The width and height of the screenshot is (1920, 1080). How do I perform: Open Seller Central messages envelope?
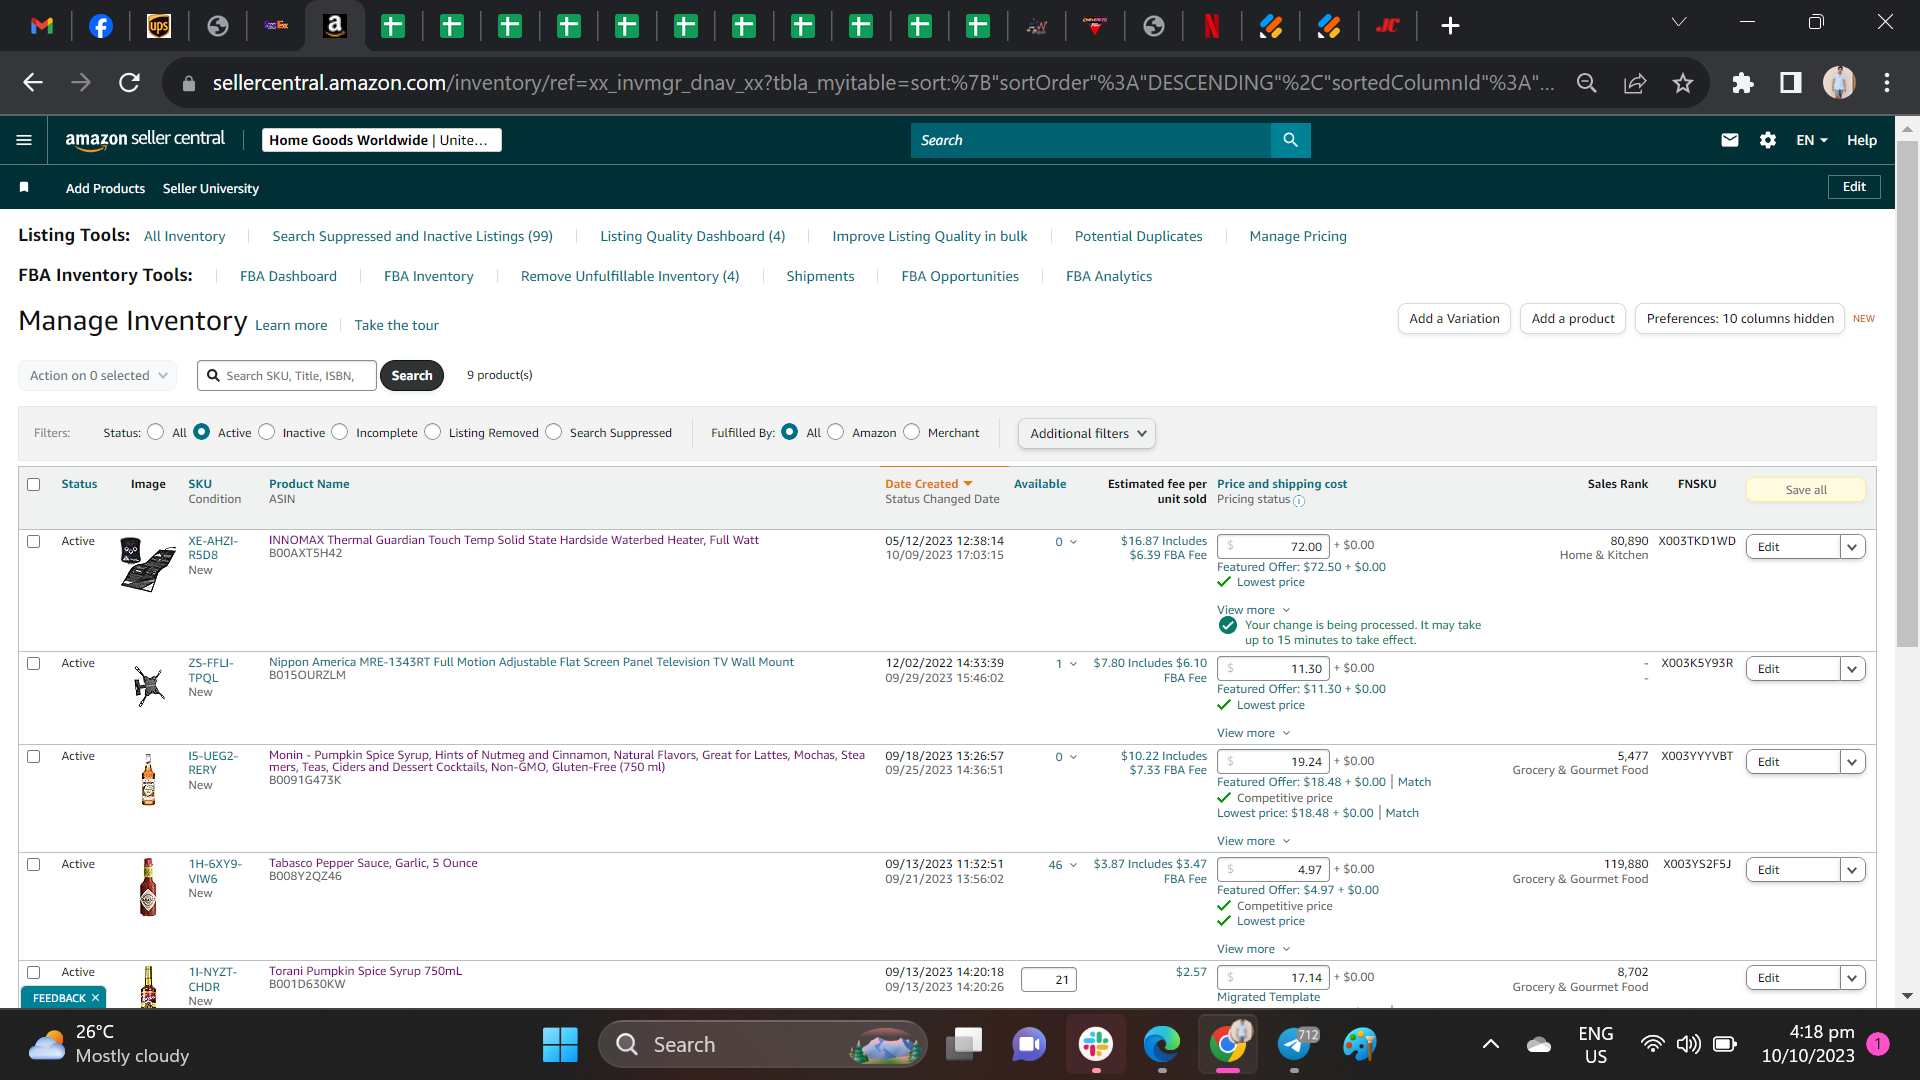click(1730, 140)
